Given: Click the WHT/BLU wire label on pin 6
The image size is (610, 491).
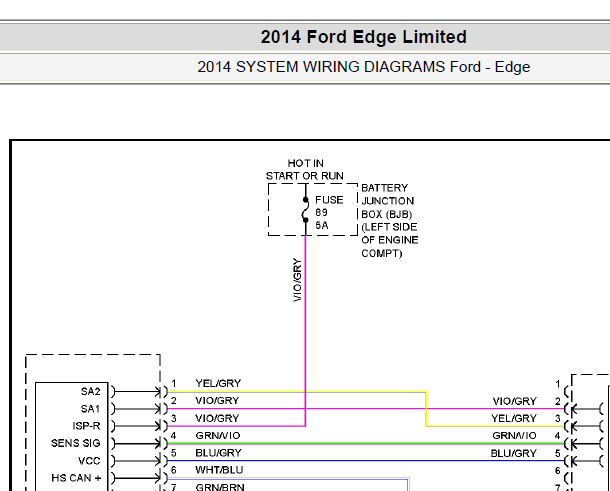Looking at the screenshot, I should tap(219, 470).
